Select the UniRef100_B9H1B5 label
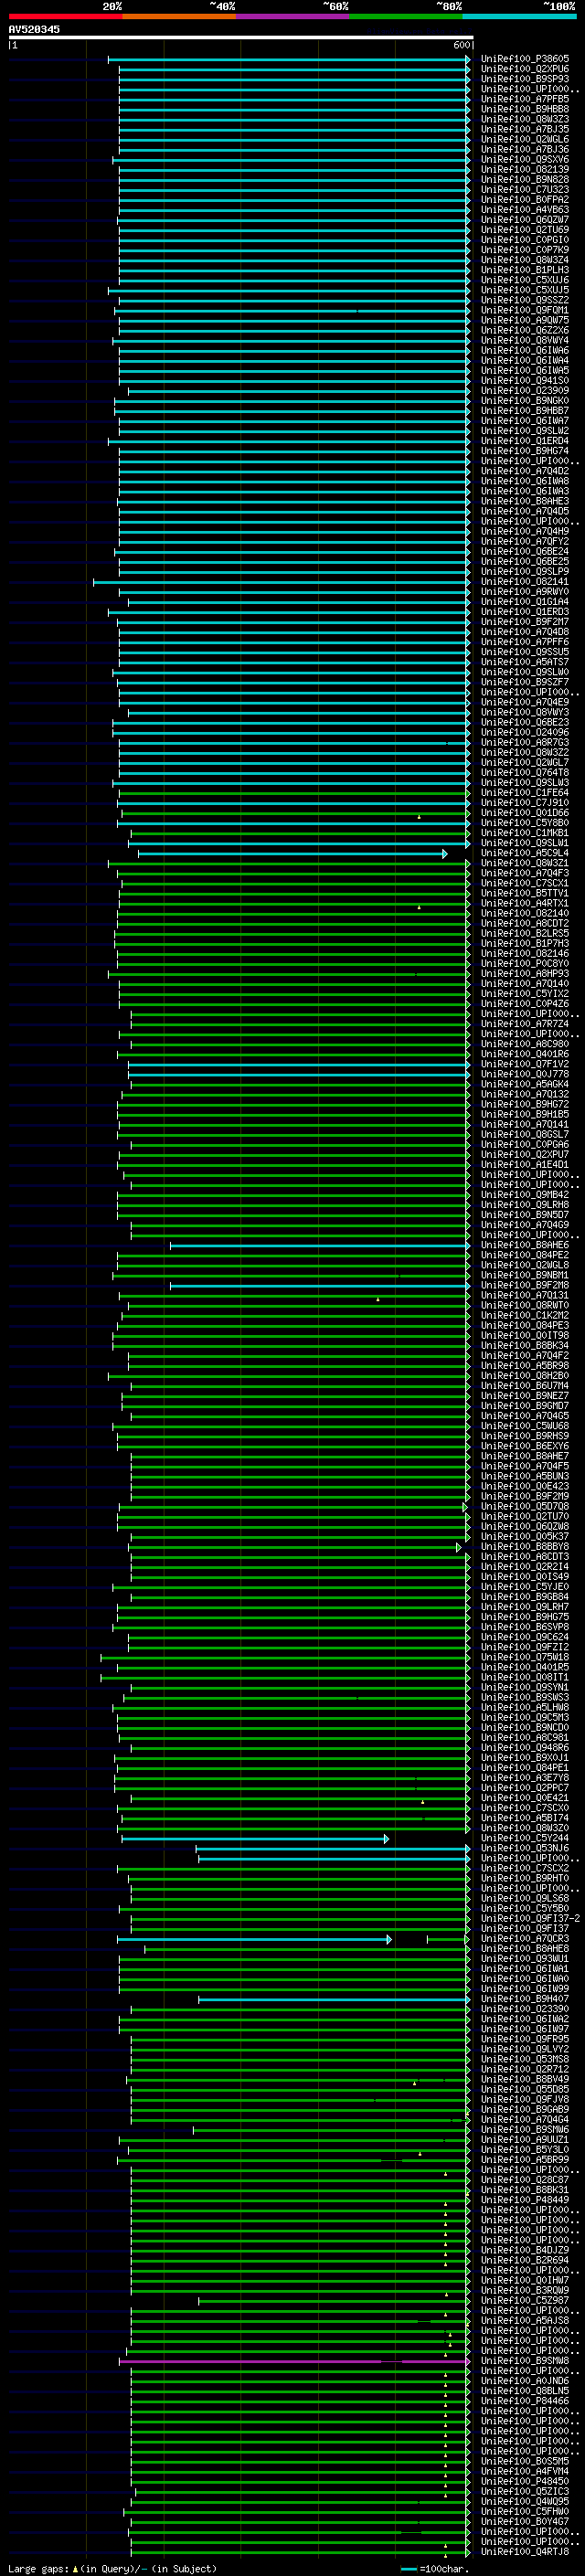The image size is (585, 2576). (525, 1114)
